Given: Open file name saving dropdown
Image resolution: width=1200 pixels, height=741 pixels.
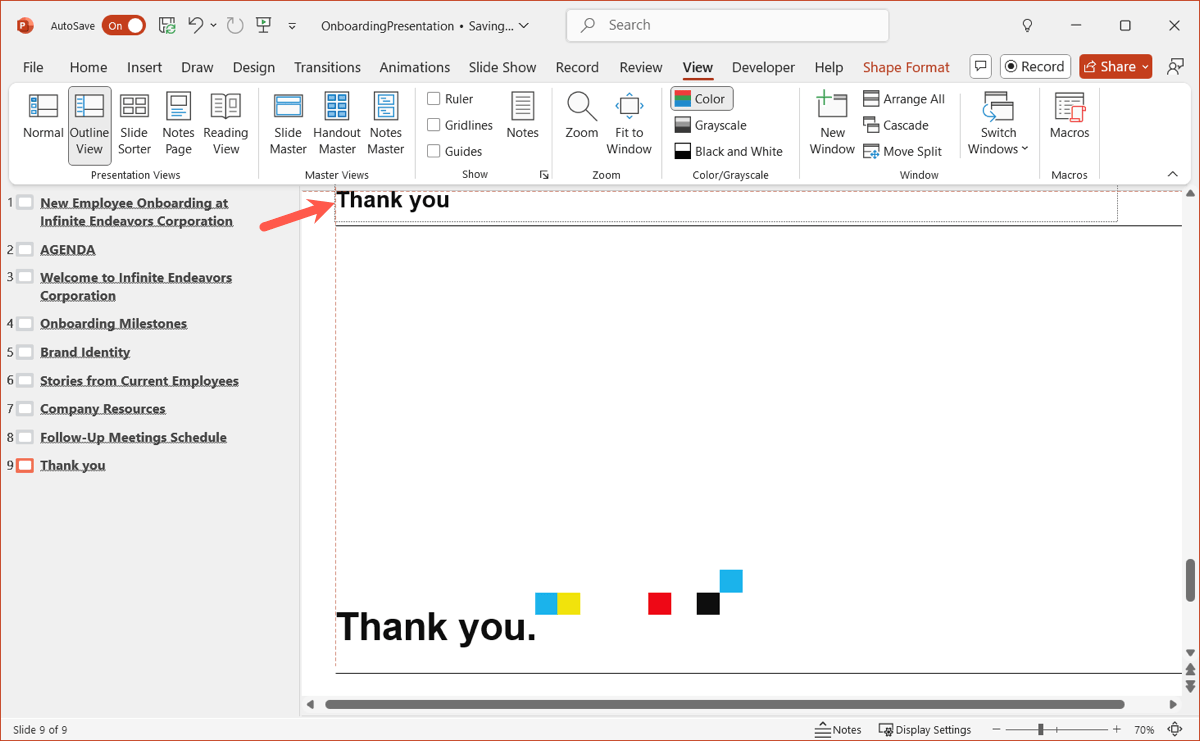Looking at the screenshot, I should click(x=524, y=26).
